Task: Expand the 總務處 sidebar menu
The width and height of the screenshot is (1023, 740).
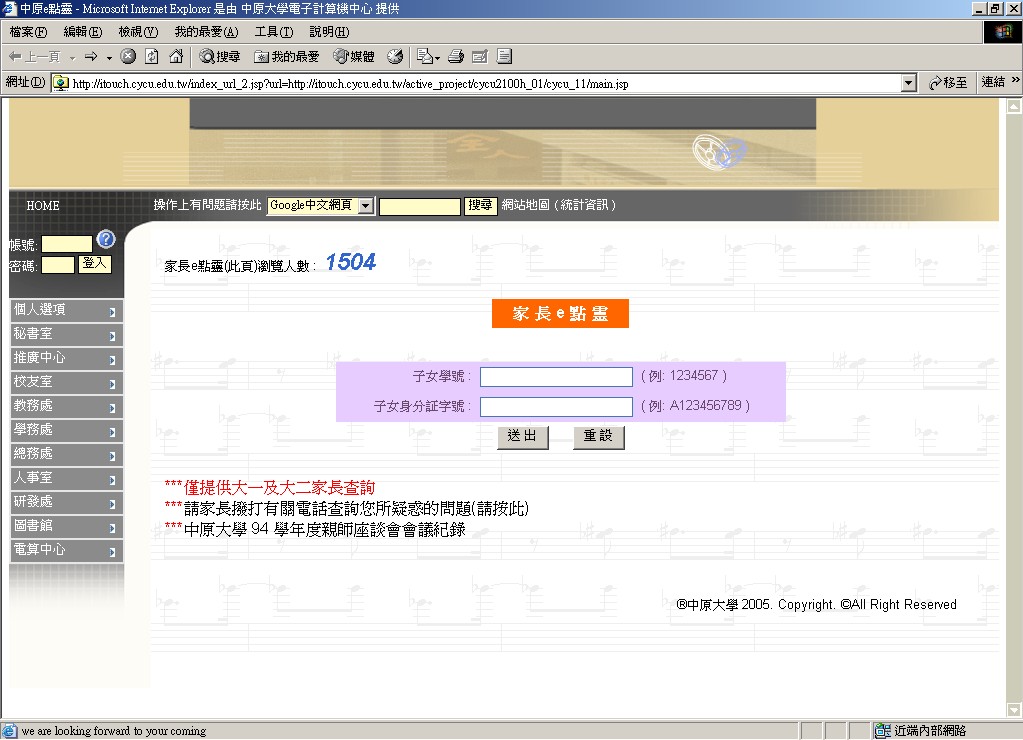Action: click(66, 454)
